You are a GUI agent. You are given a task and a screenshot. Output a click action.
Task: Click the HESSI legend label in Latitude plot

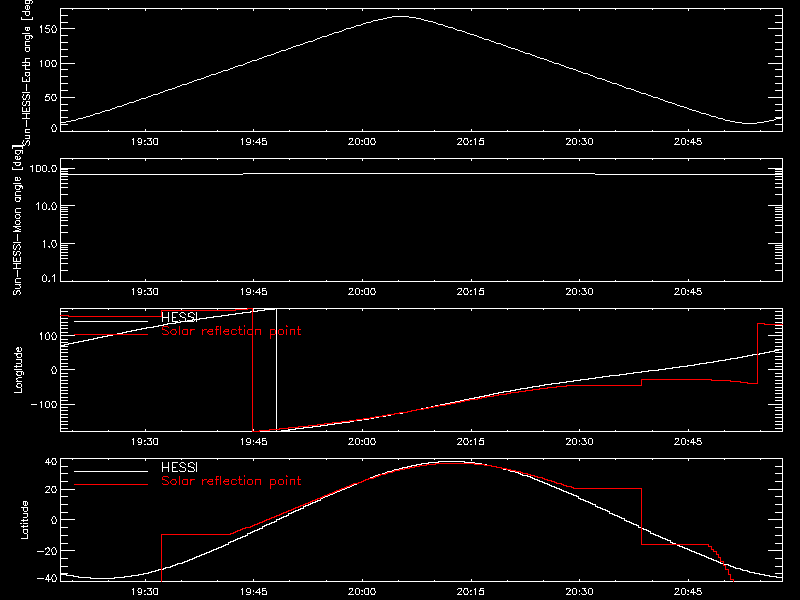[179, 467]
